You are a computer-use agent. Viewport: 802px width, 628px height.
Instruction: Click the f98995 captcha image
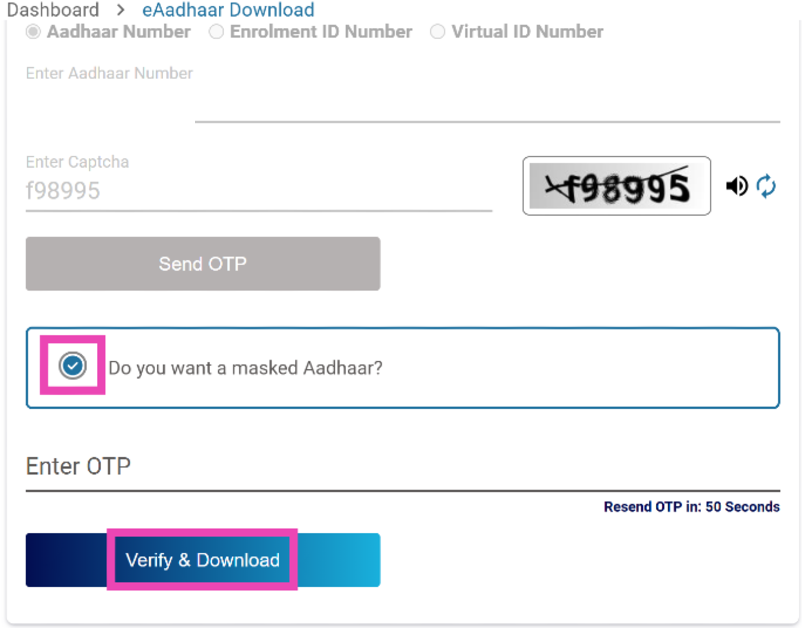[x=616, y=186]
